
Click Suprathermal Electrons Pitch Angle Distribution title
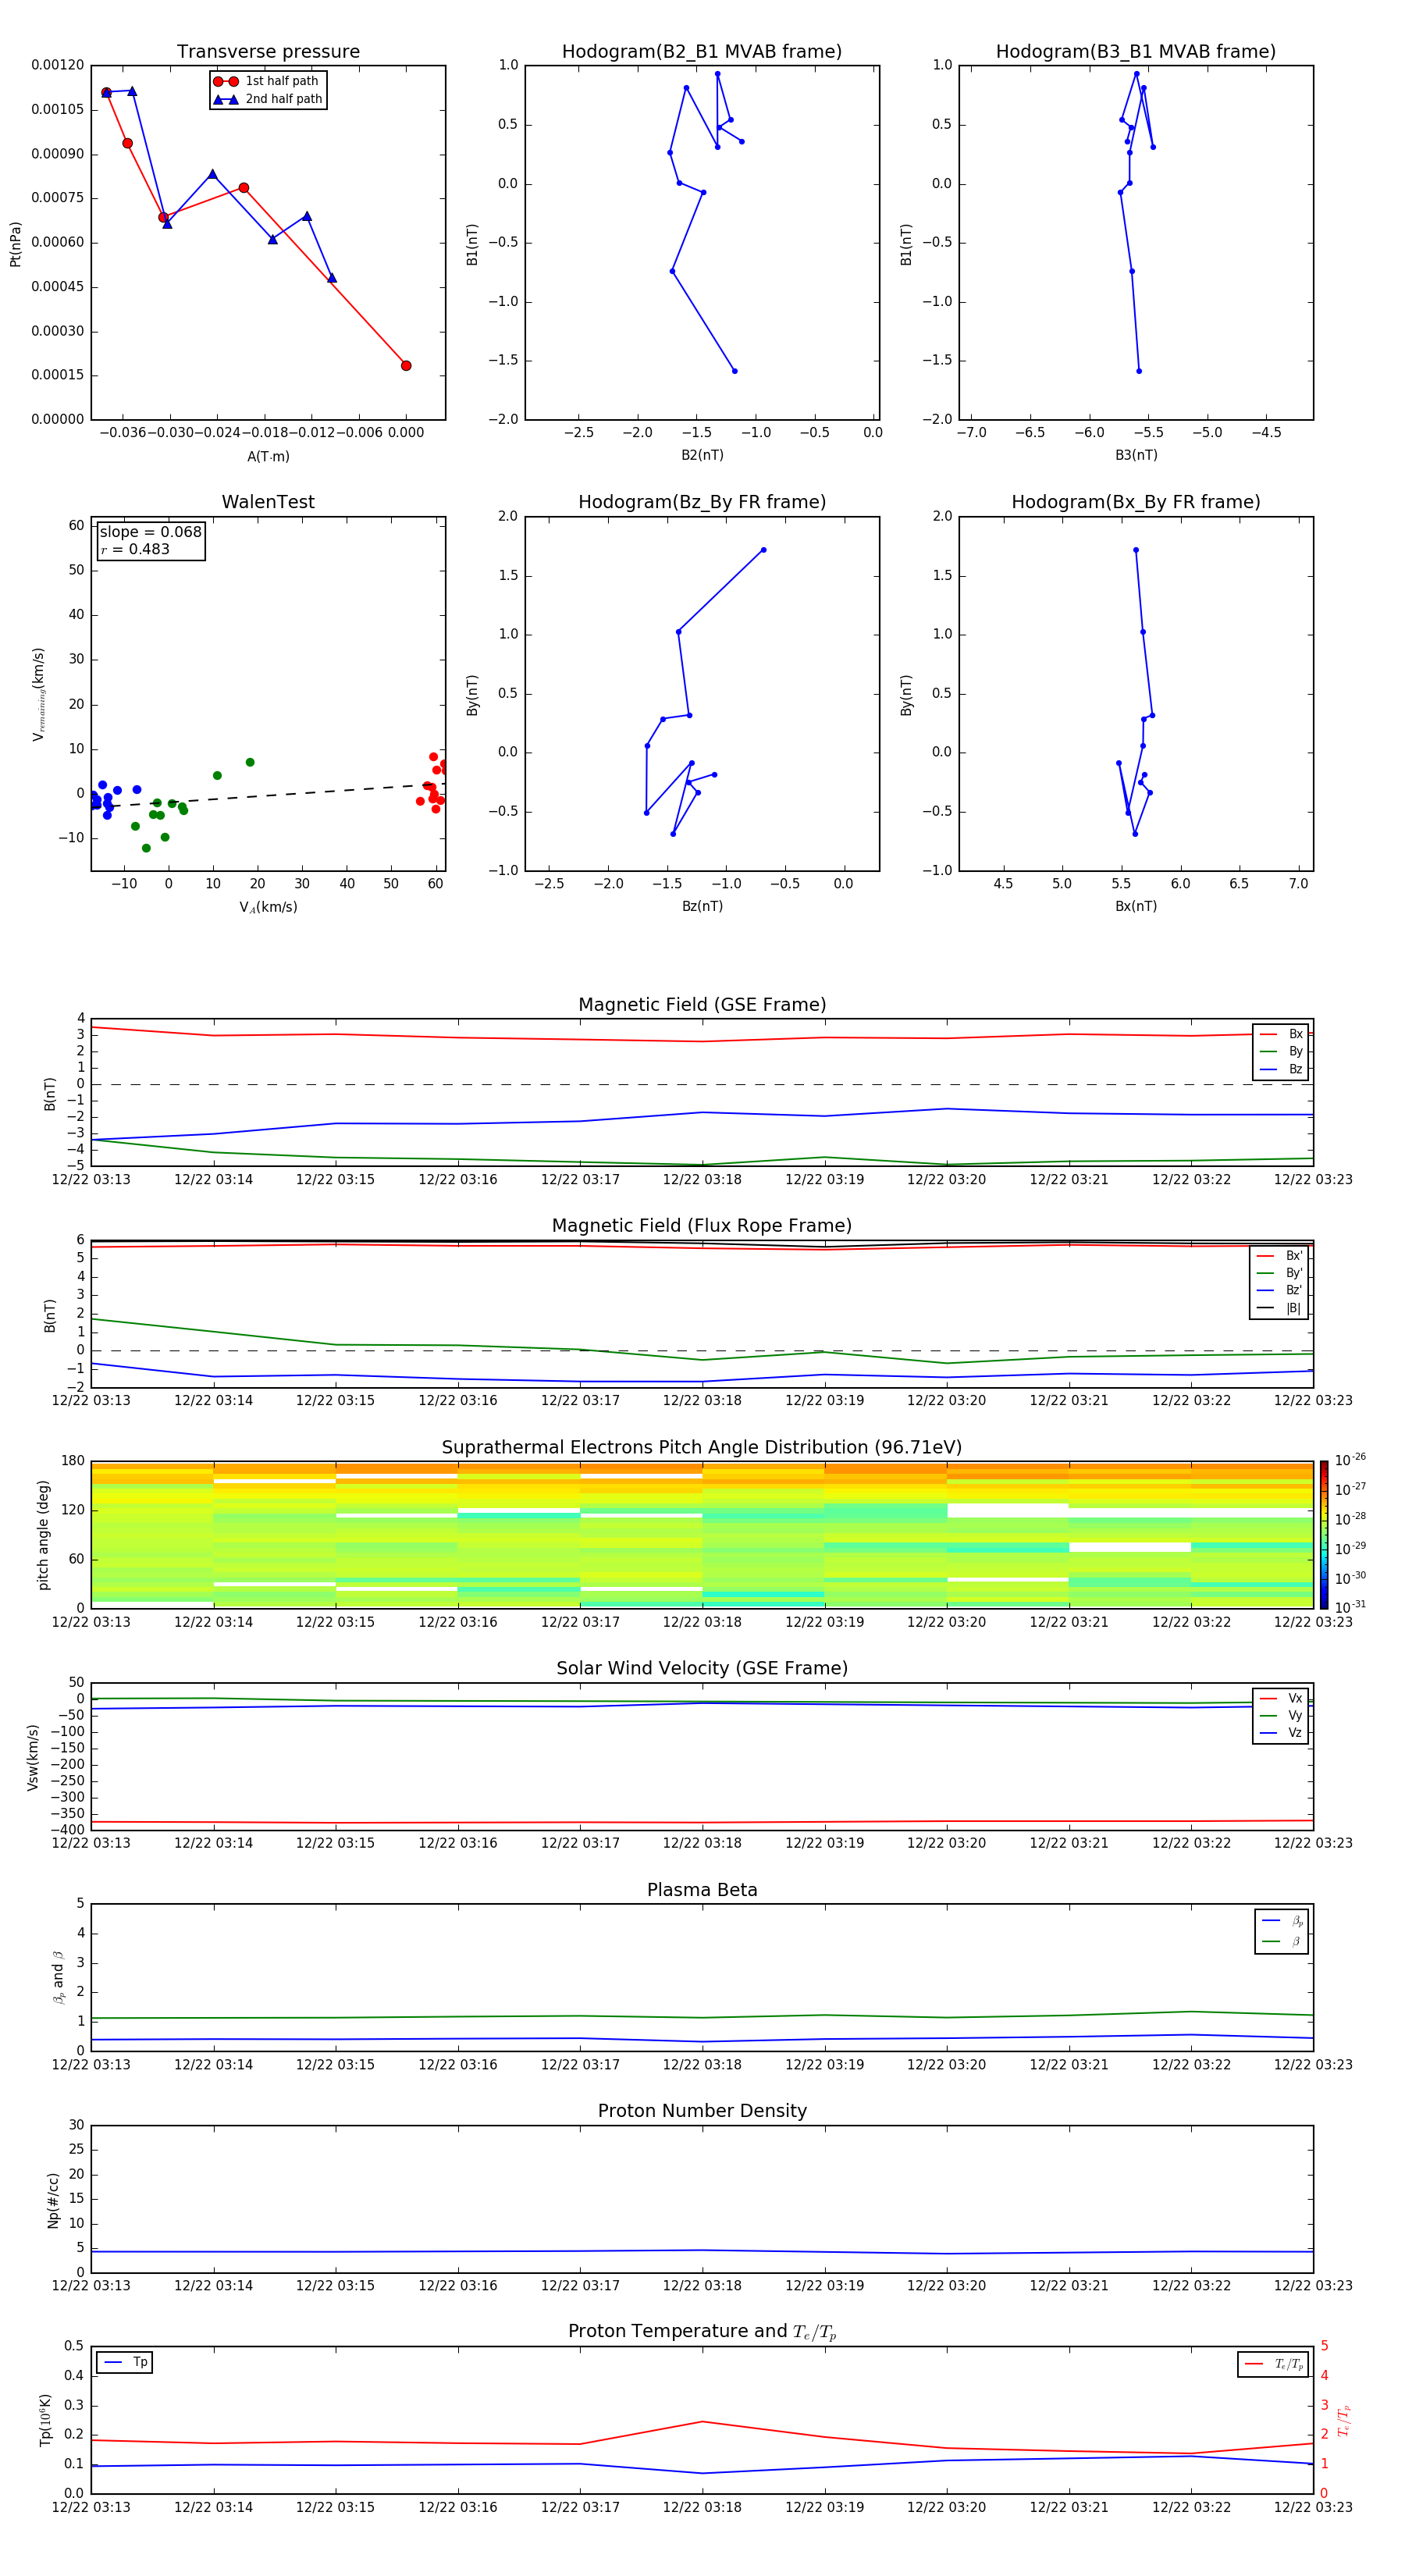(x=702, y=1448)
